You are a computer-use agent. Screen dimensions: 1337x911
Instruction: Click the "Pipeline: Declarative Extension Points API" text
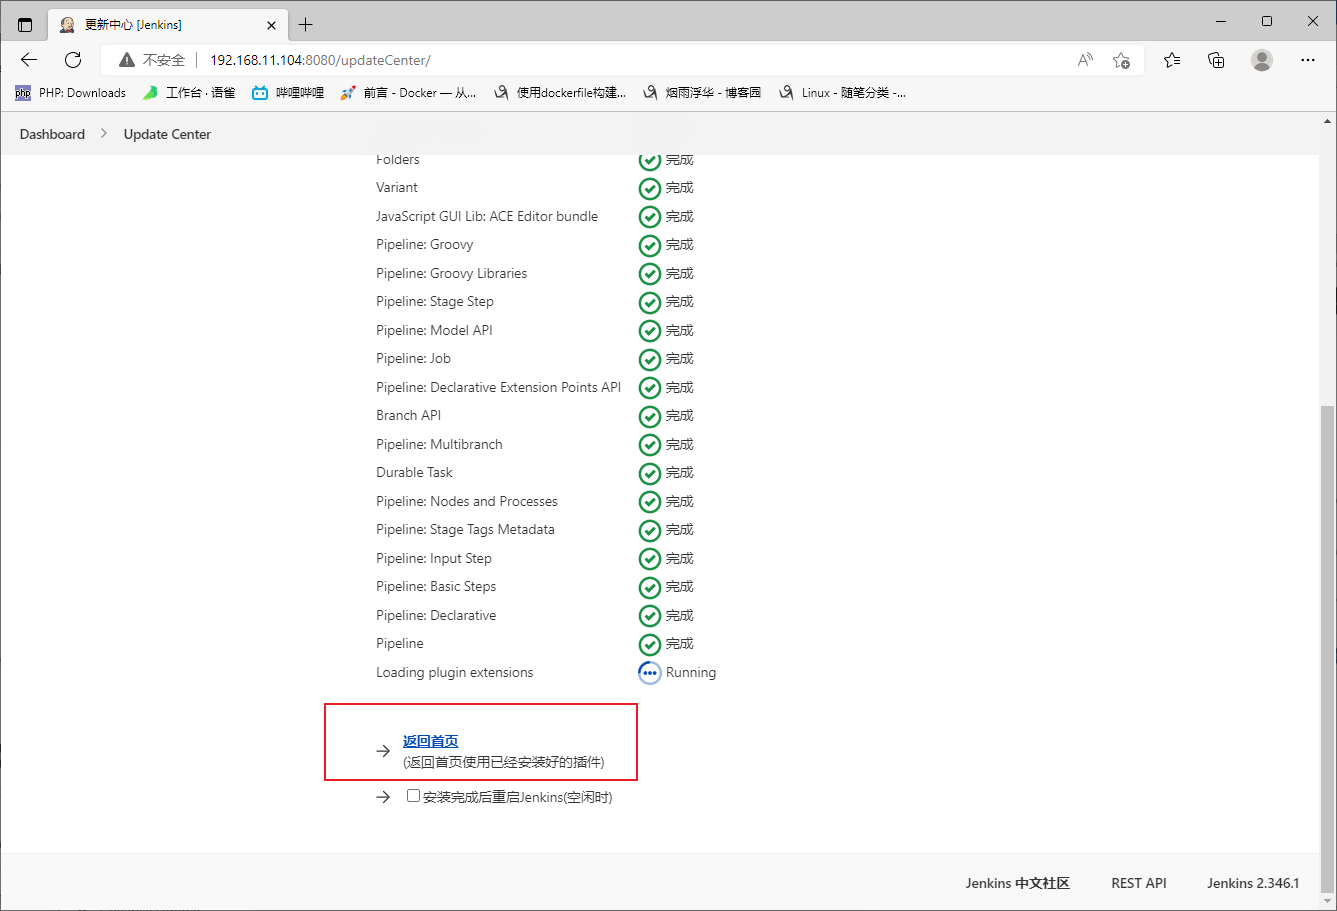pyautogui.click(x=498, y=387)
